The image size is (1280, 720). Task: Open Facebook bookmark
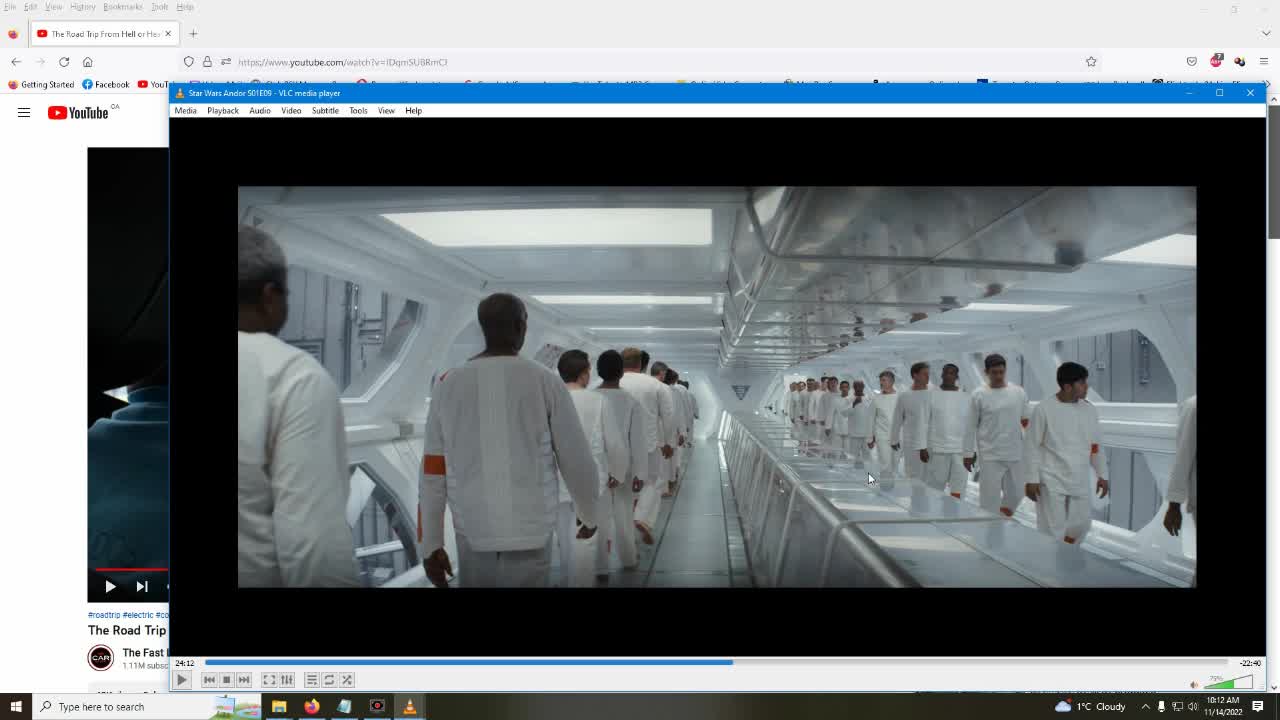[106, 85]
